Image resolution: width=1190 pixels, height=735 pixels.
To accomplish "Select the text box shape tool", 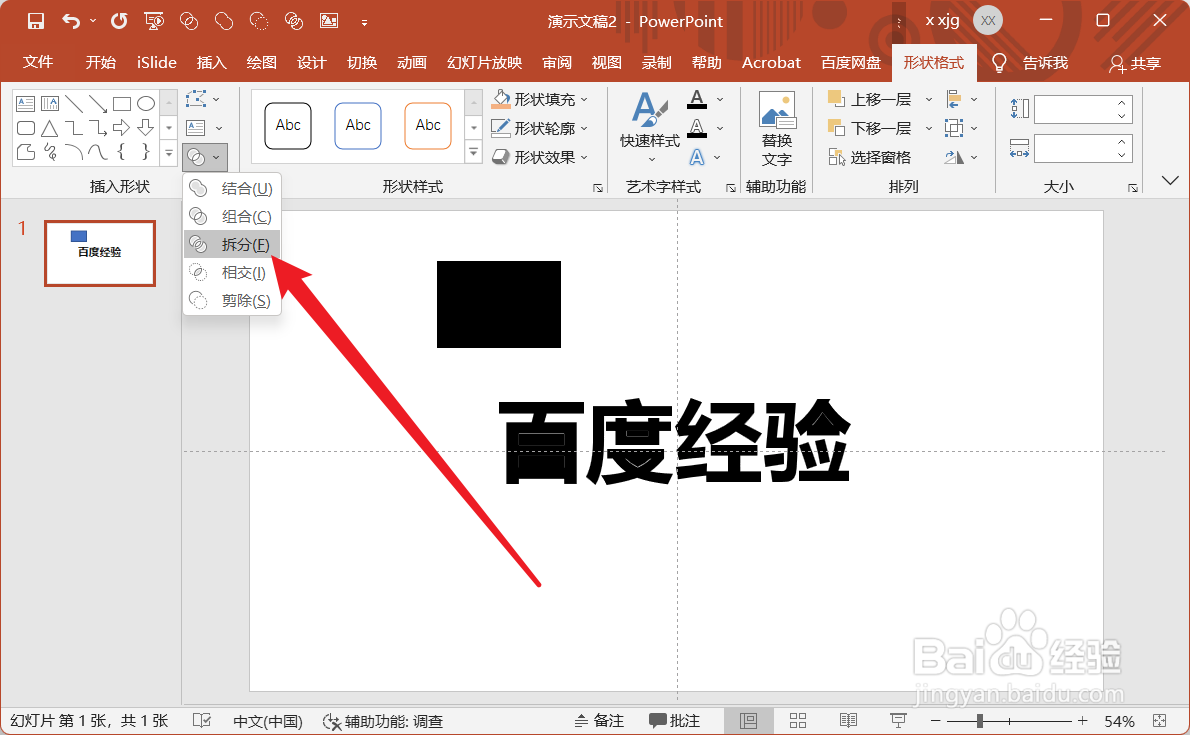I will [26, 103].
